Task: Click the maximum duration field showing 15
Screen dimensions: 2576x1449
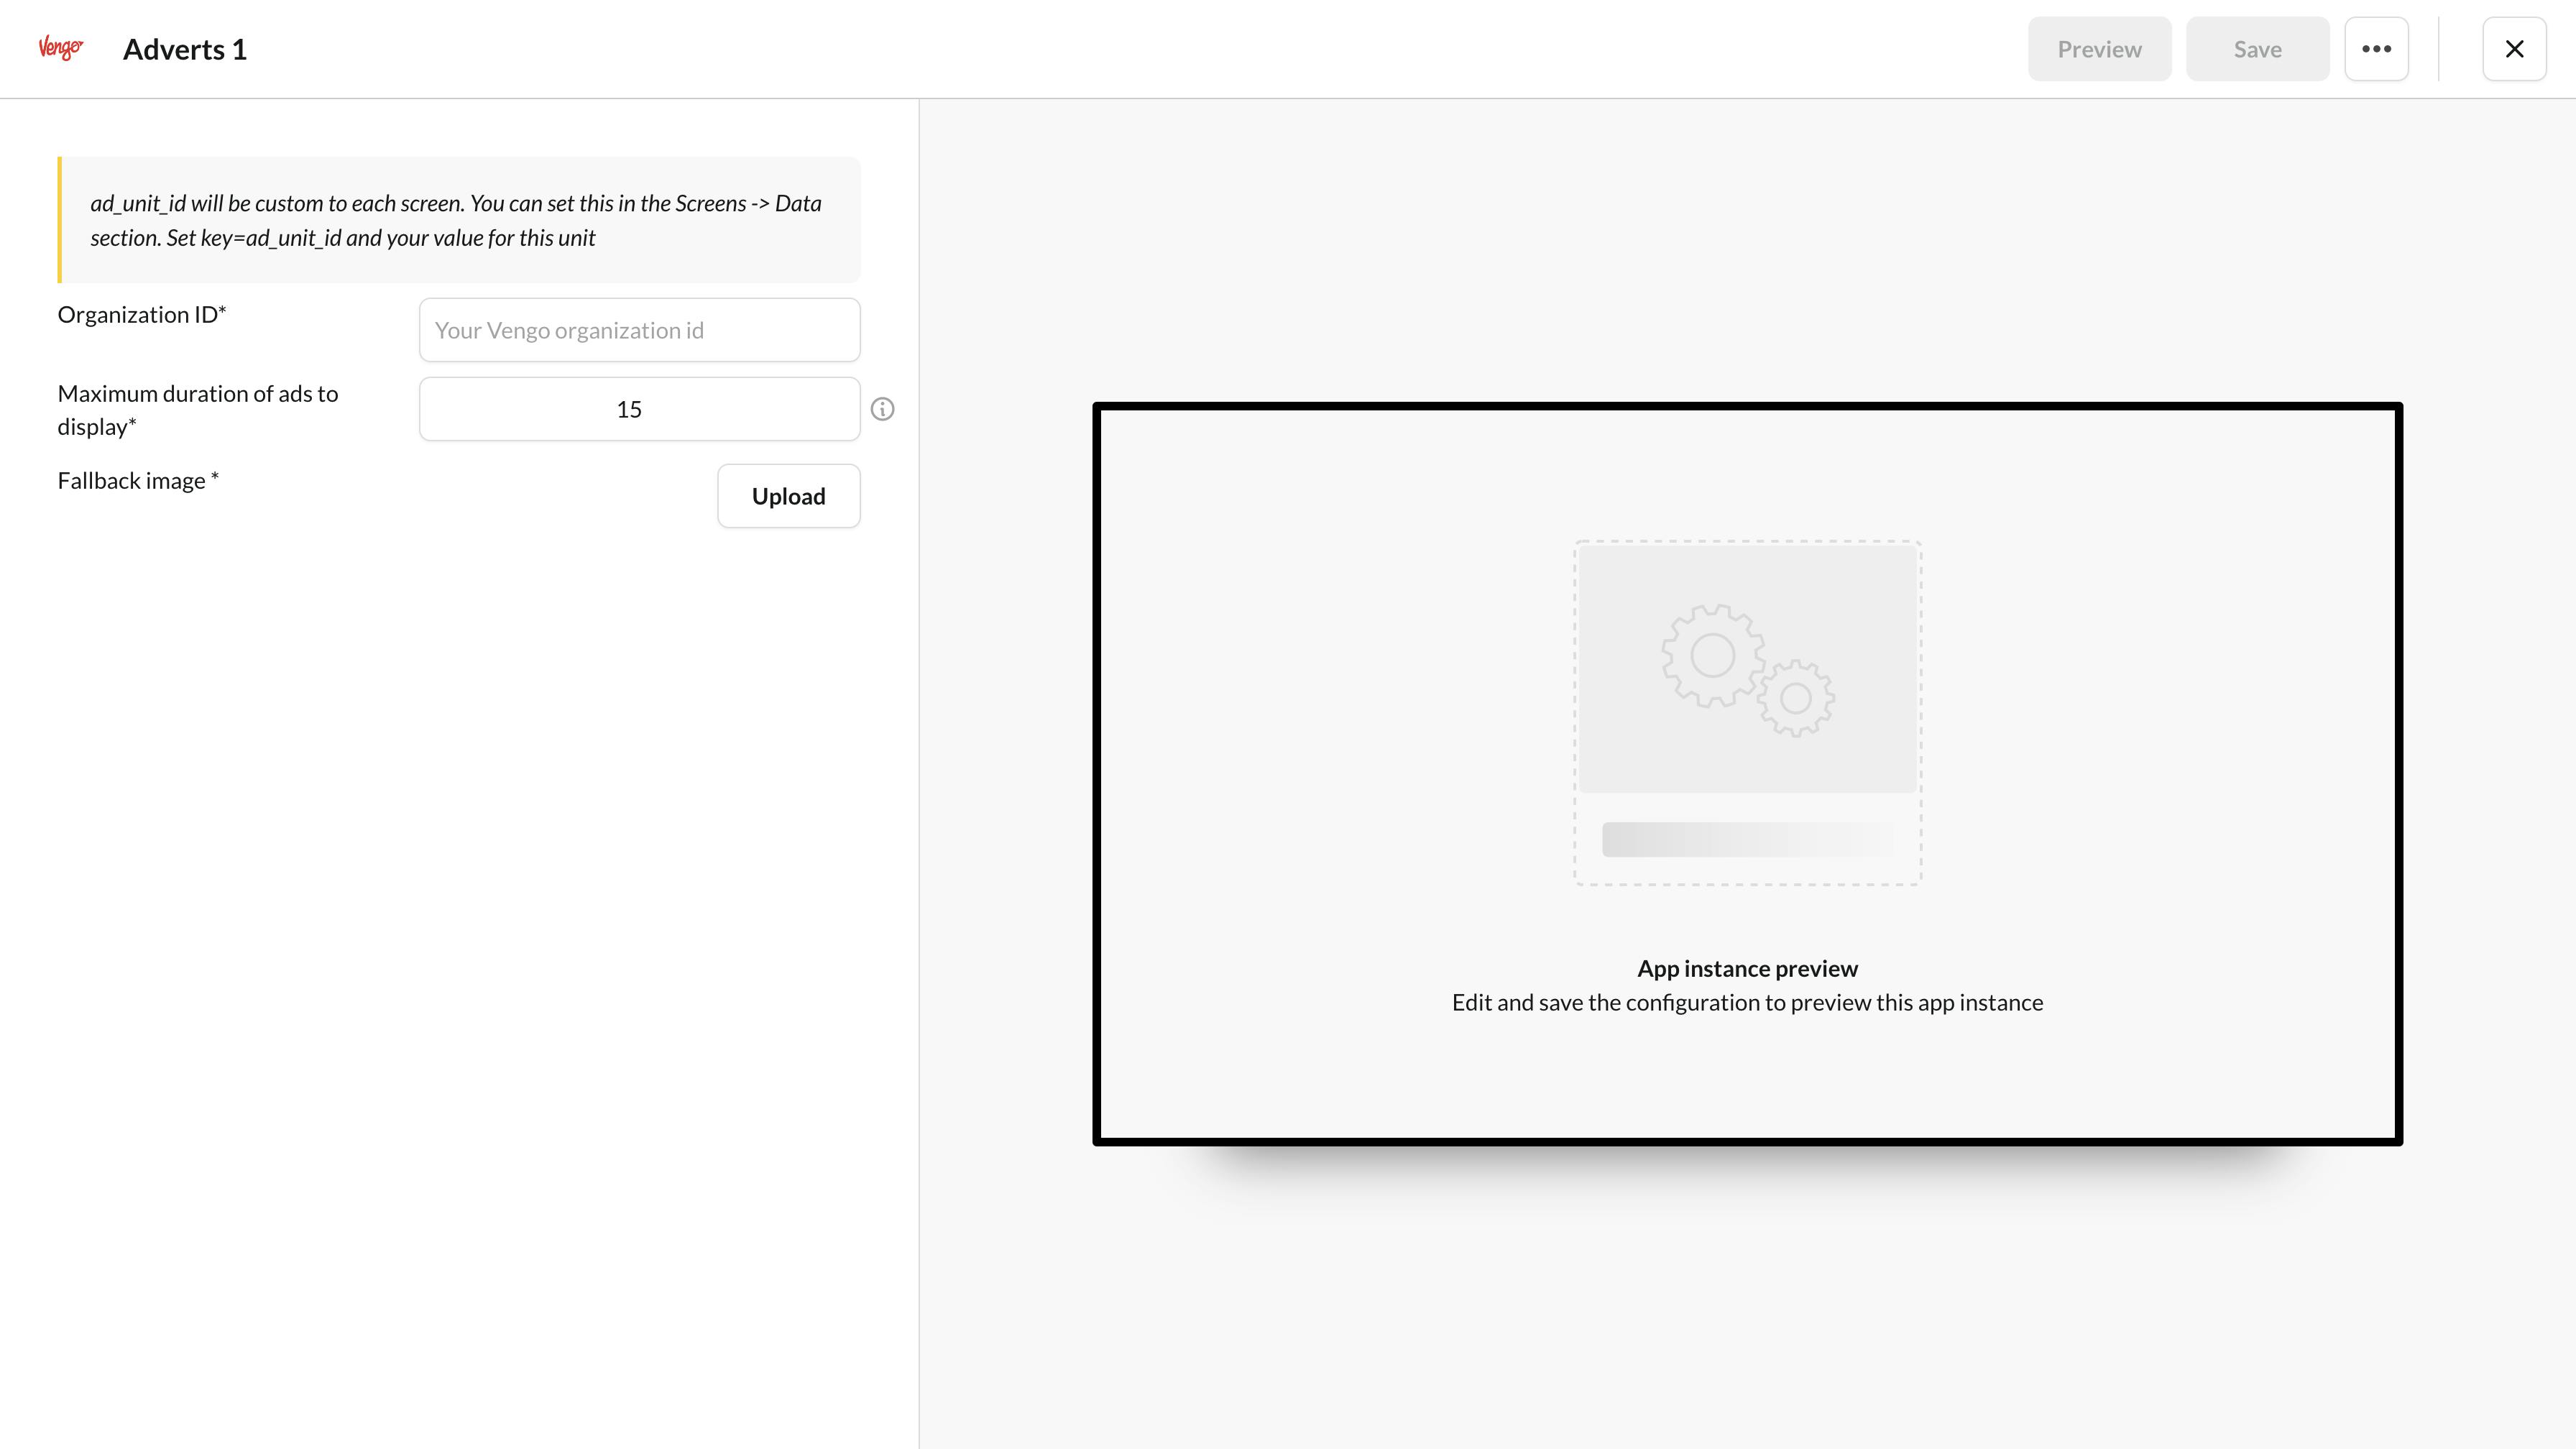Action: pyautogui.click(x=639, y=409)
